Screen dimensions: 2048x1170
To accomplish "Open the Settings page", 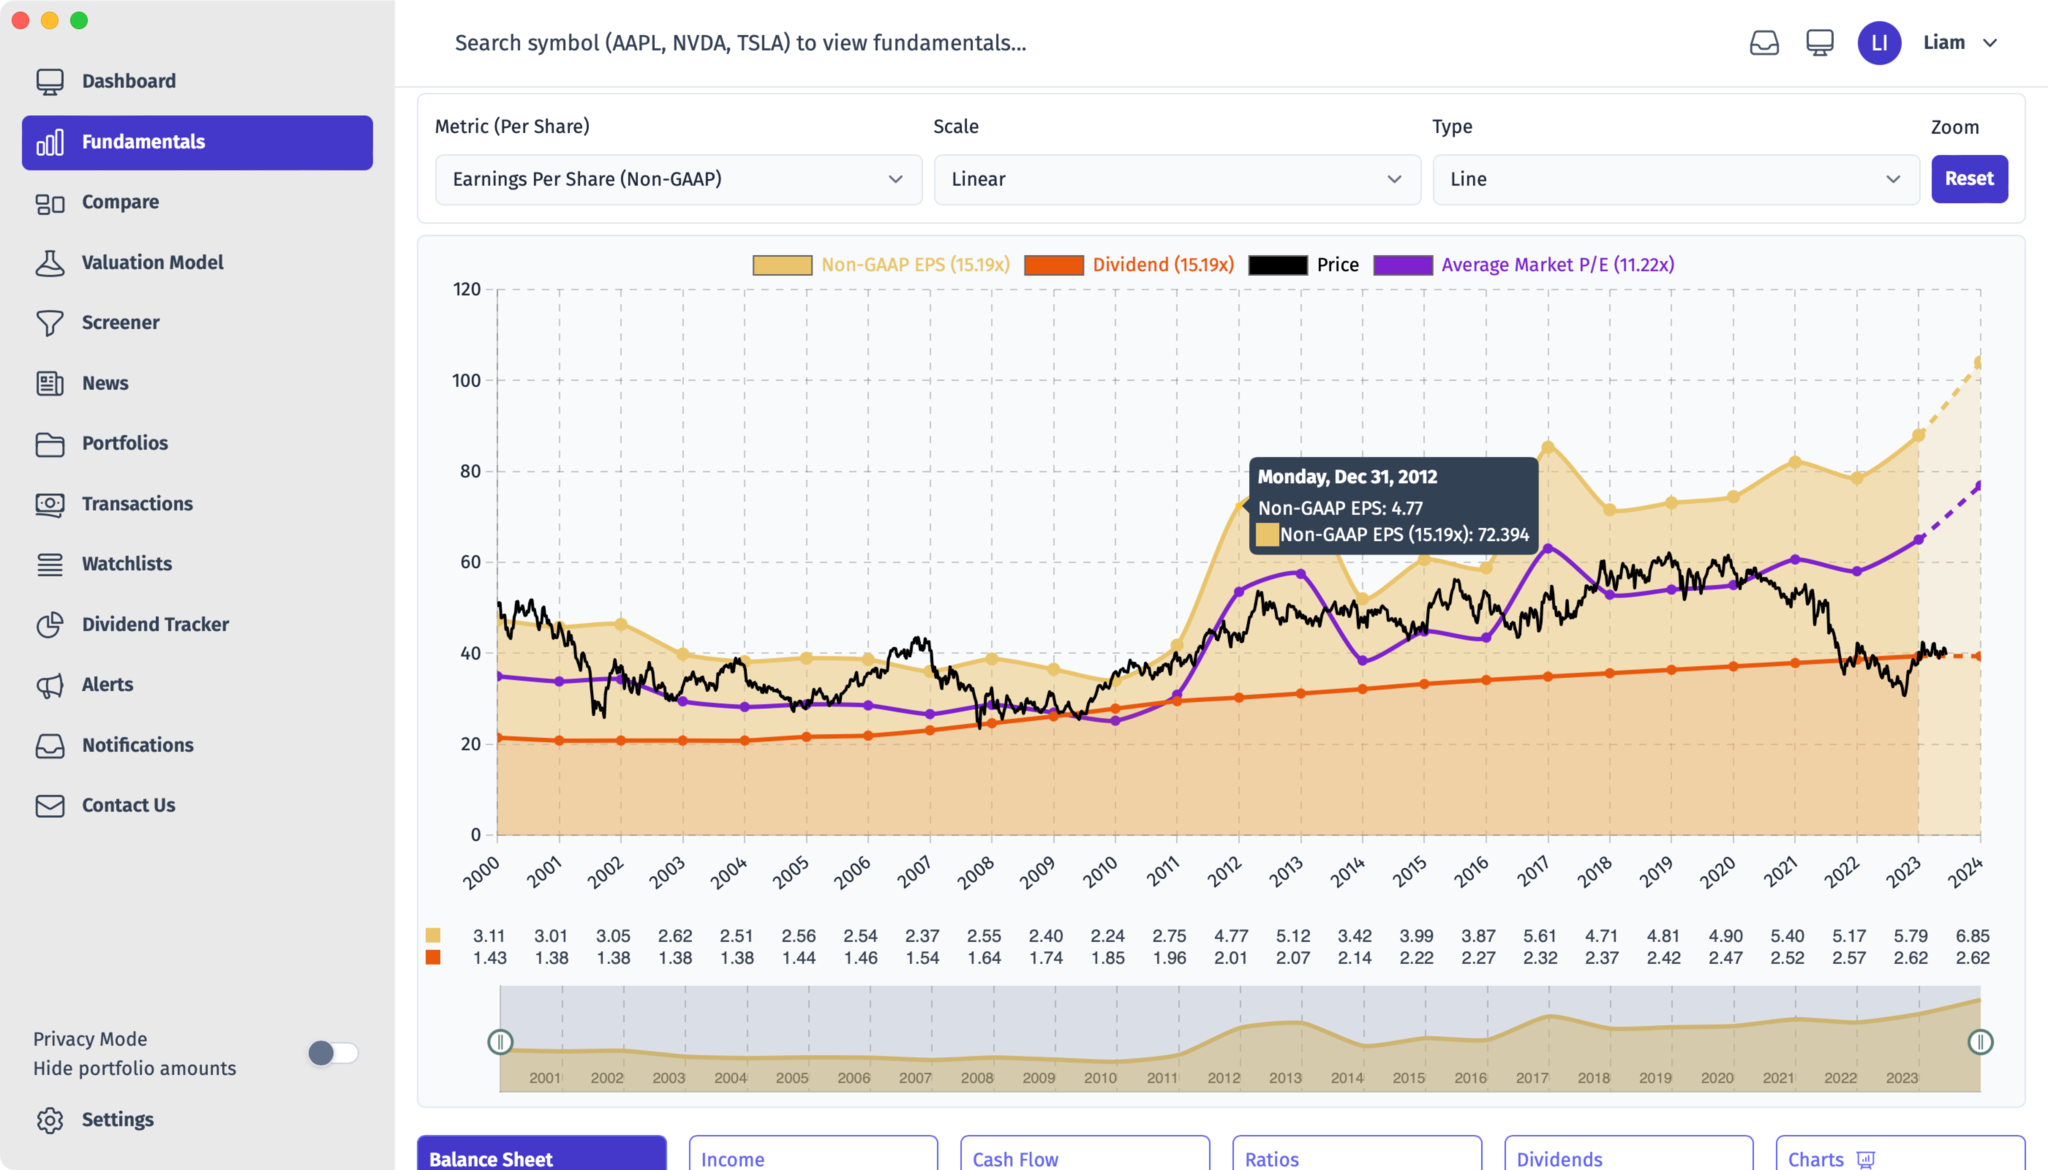I will (x=197, y=1120).
